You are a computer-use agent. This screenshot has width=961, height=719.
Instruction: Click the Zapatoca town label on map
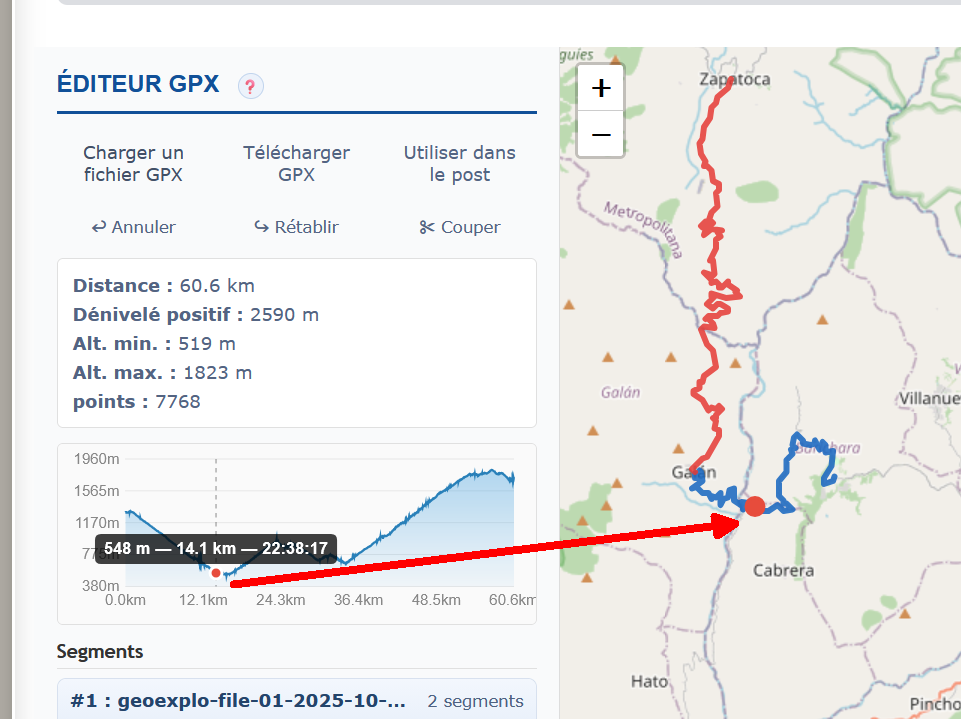click(734, 80)
